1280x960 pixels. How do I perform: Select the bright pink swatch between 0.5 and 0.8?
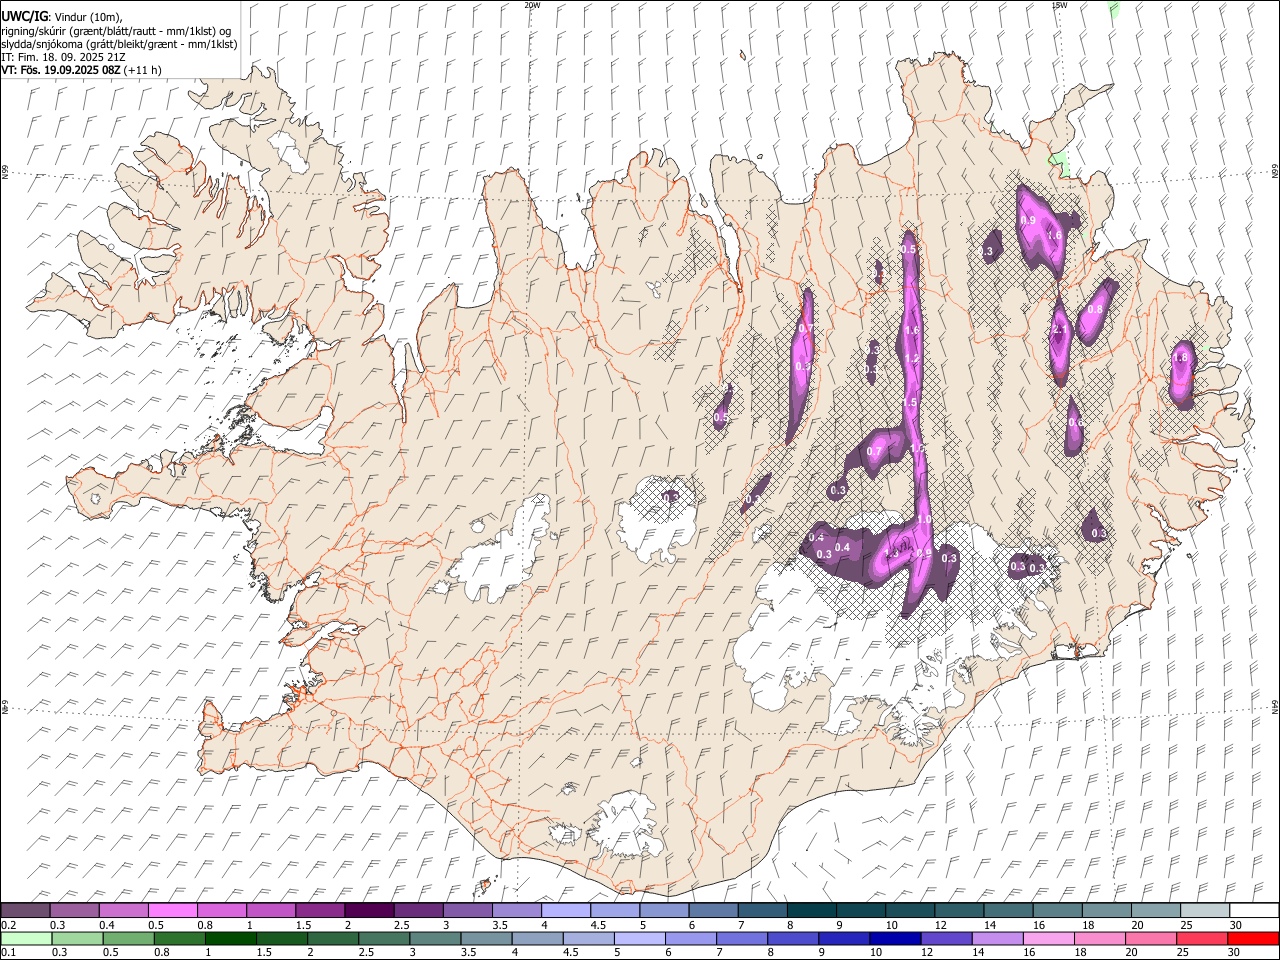(172, 910)
